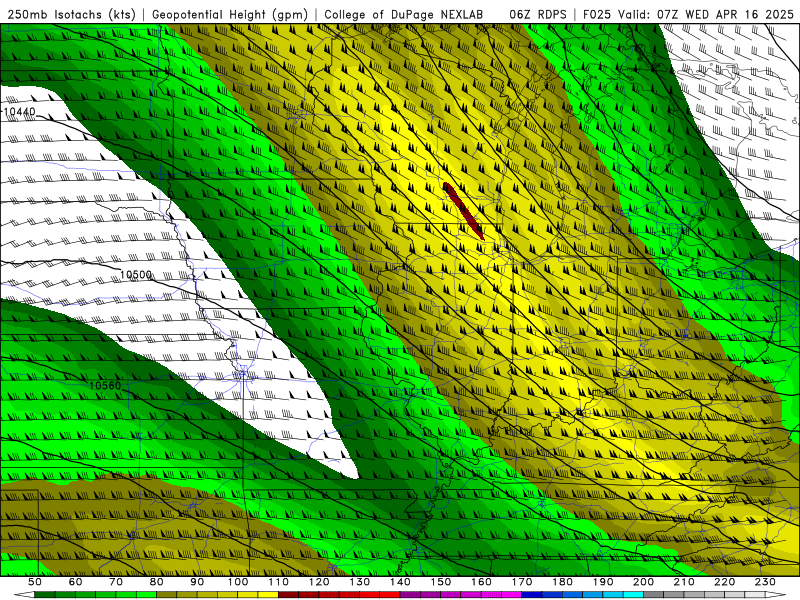This screenshot has height=600, width=800.
Task: Click the dark red jet core streak on map
Action: tap(463, 211)
